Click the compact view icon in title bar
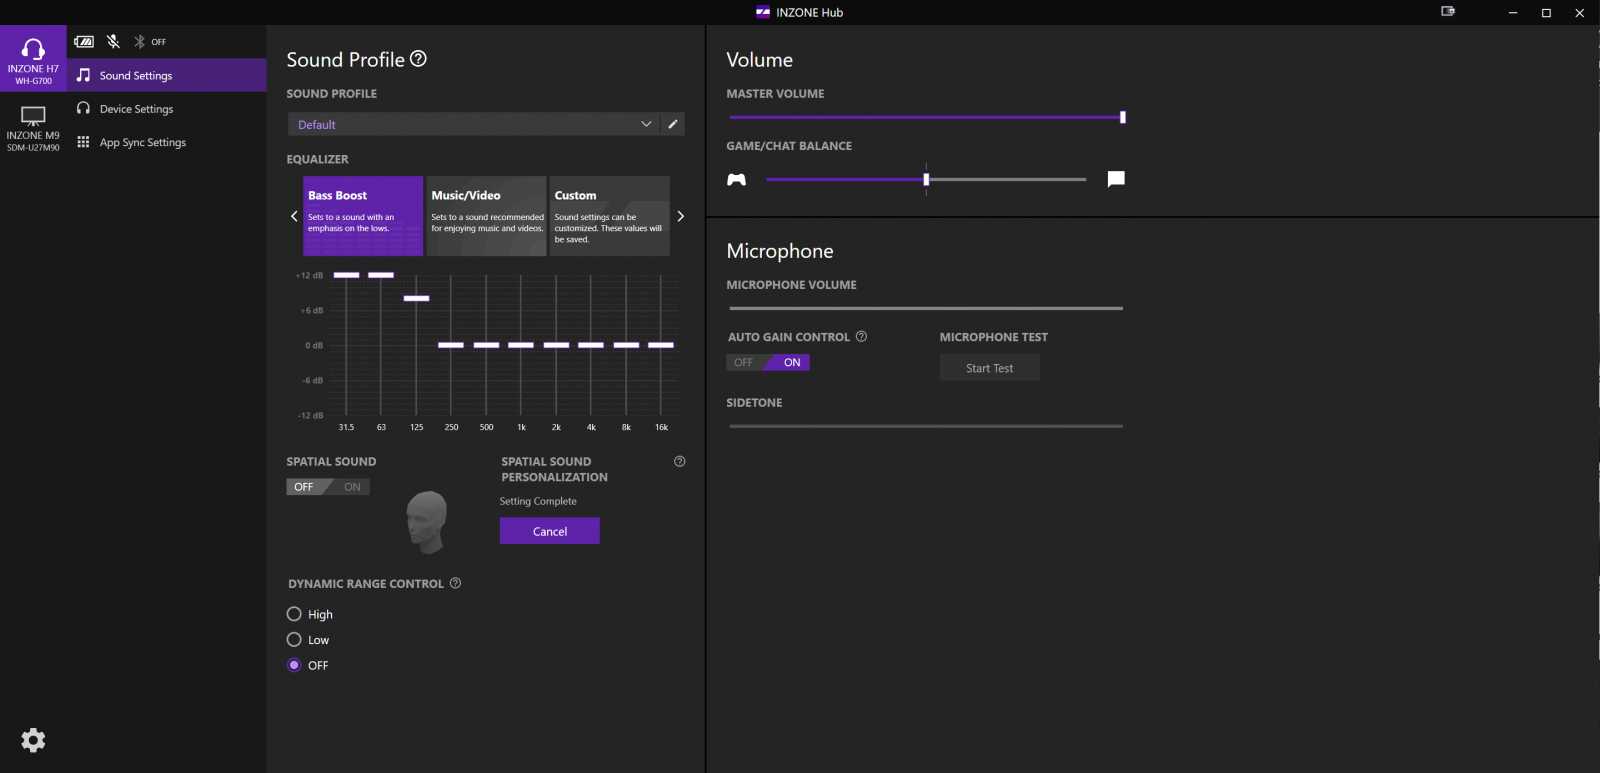The width and height of the screenshot is (1600, 773). pos(1447,12)
